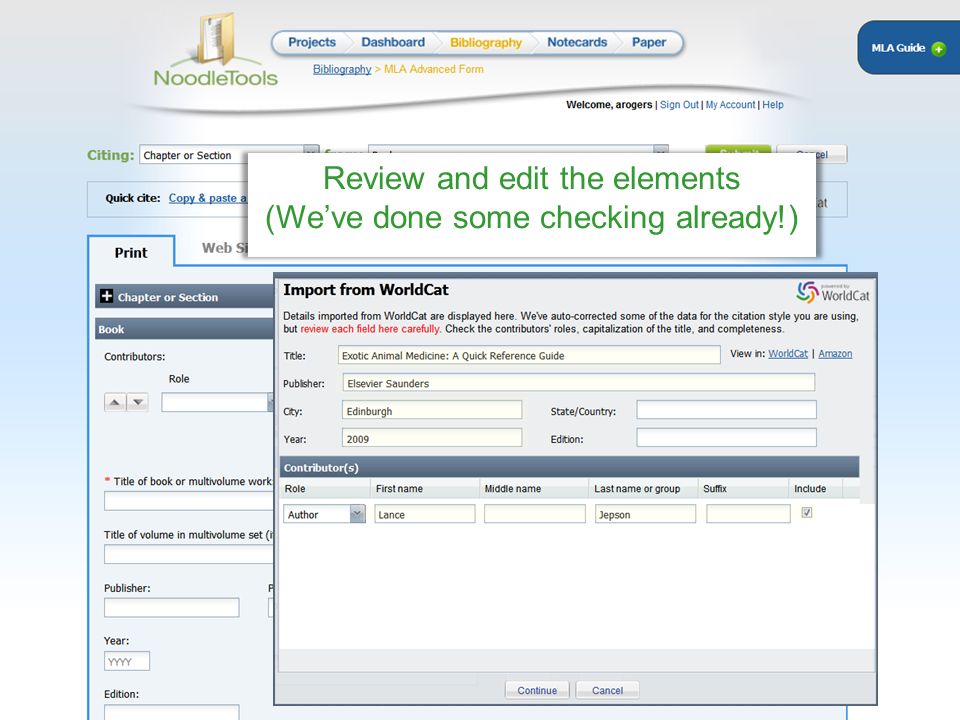Open the Projects tab
The width and height of the screenshot is (960, 720).
312,42
